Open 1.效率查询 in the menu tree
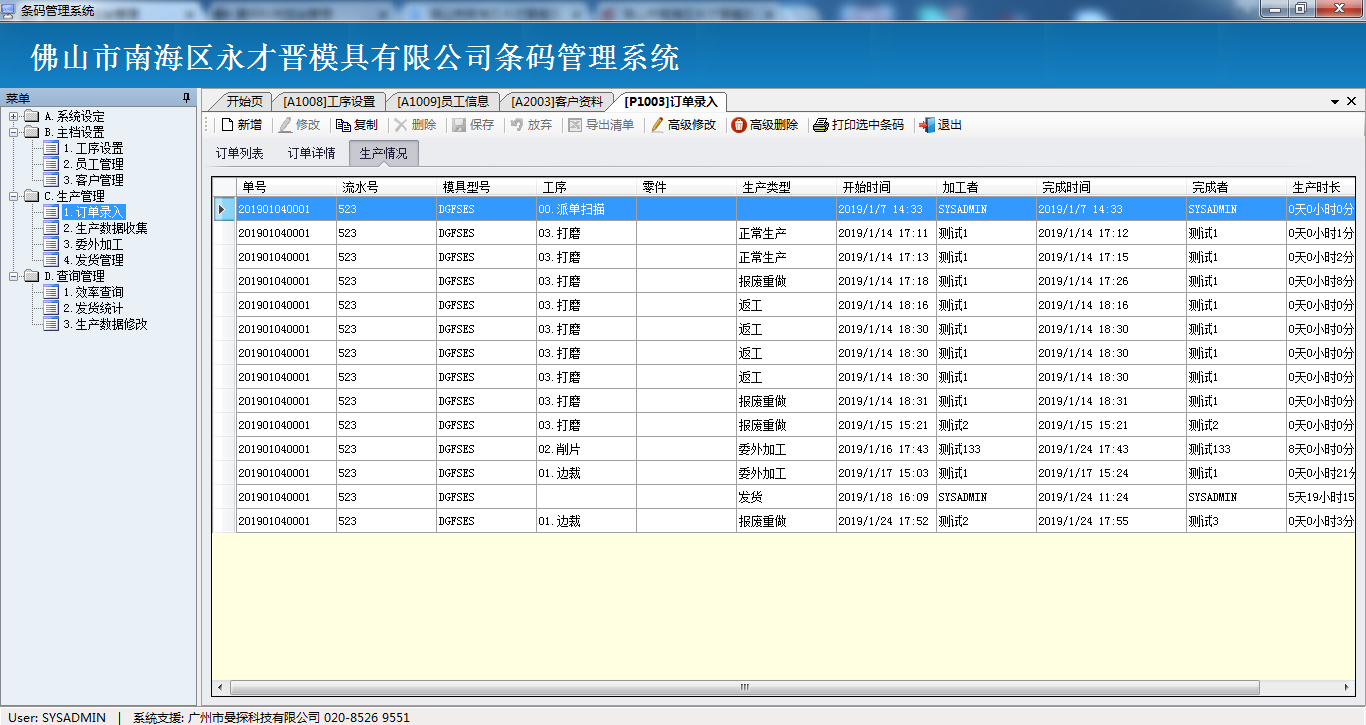Image resolution: width=1366 pixels, height=725 pixels. point(93,292)
